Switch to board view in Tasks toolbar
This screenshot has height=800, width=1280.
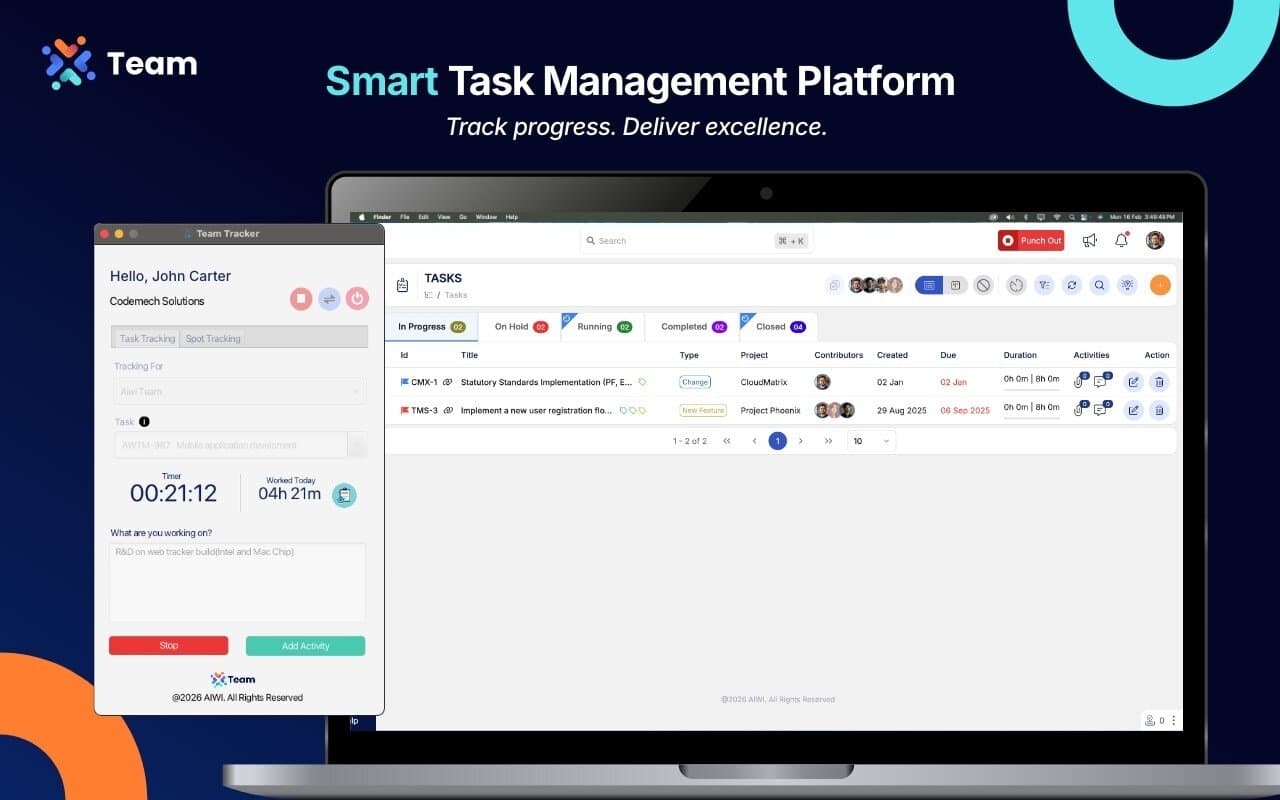click(955, 285)
